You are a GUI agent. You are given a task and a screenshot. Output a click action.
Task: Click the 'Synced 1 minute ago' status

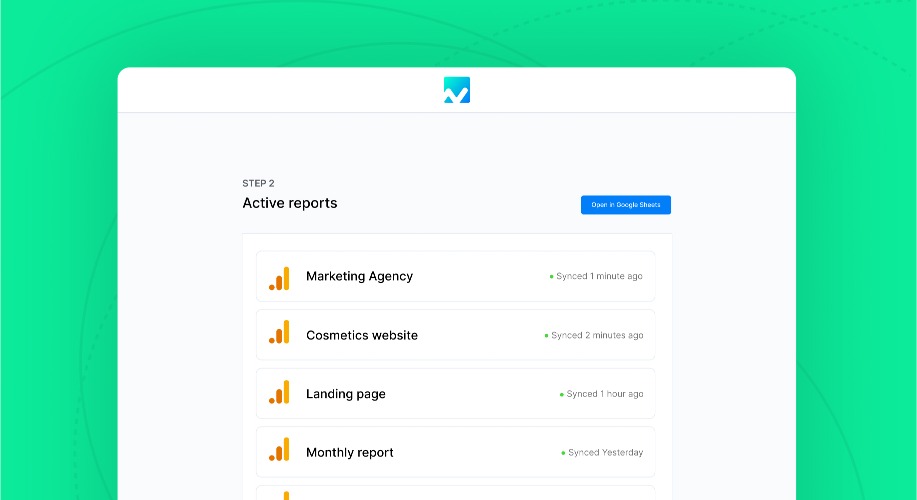pos(596,276)
